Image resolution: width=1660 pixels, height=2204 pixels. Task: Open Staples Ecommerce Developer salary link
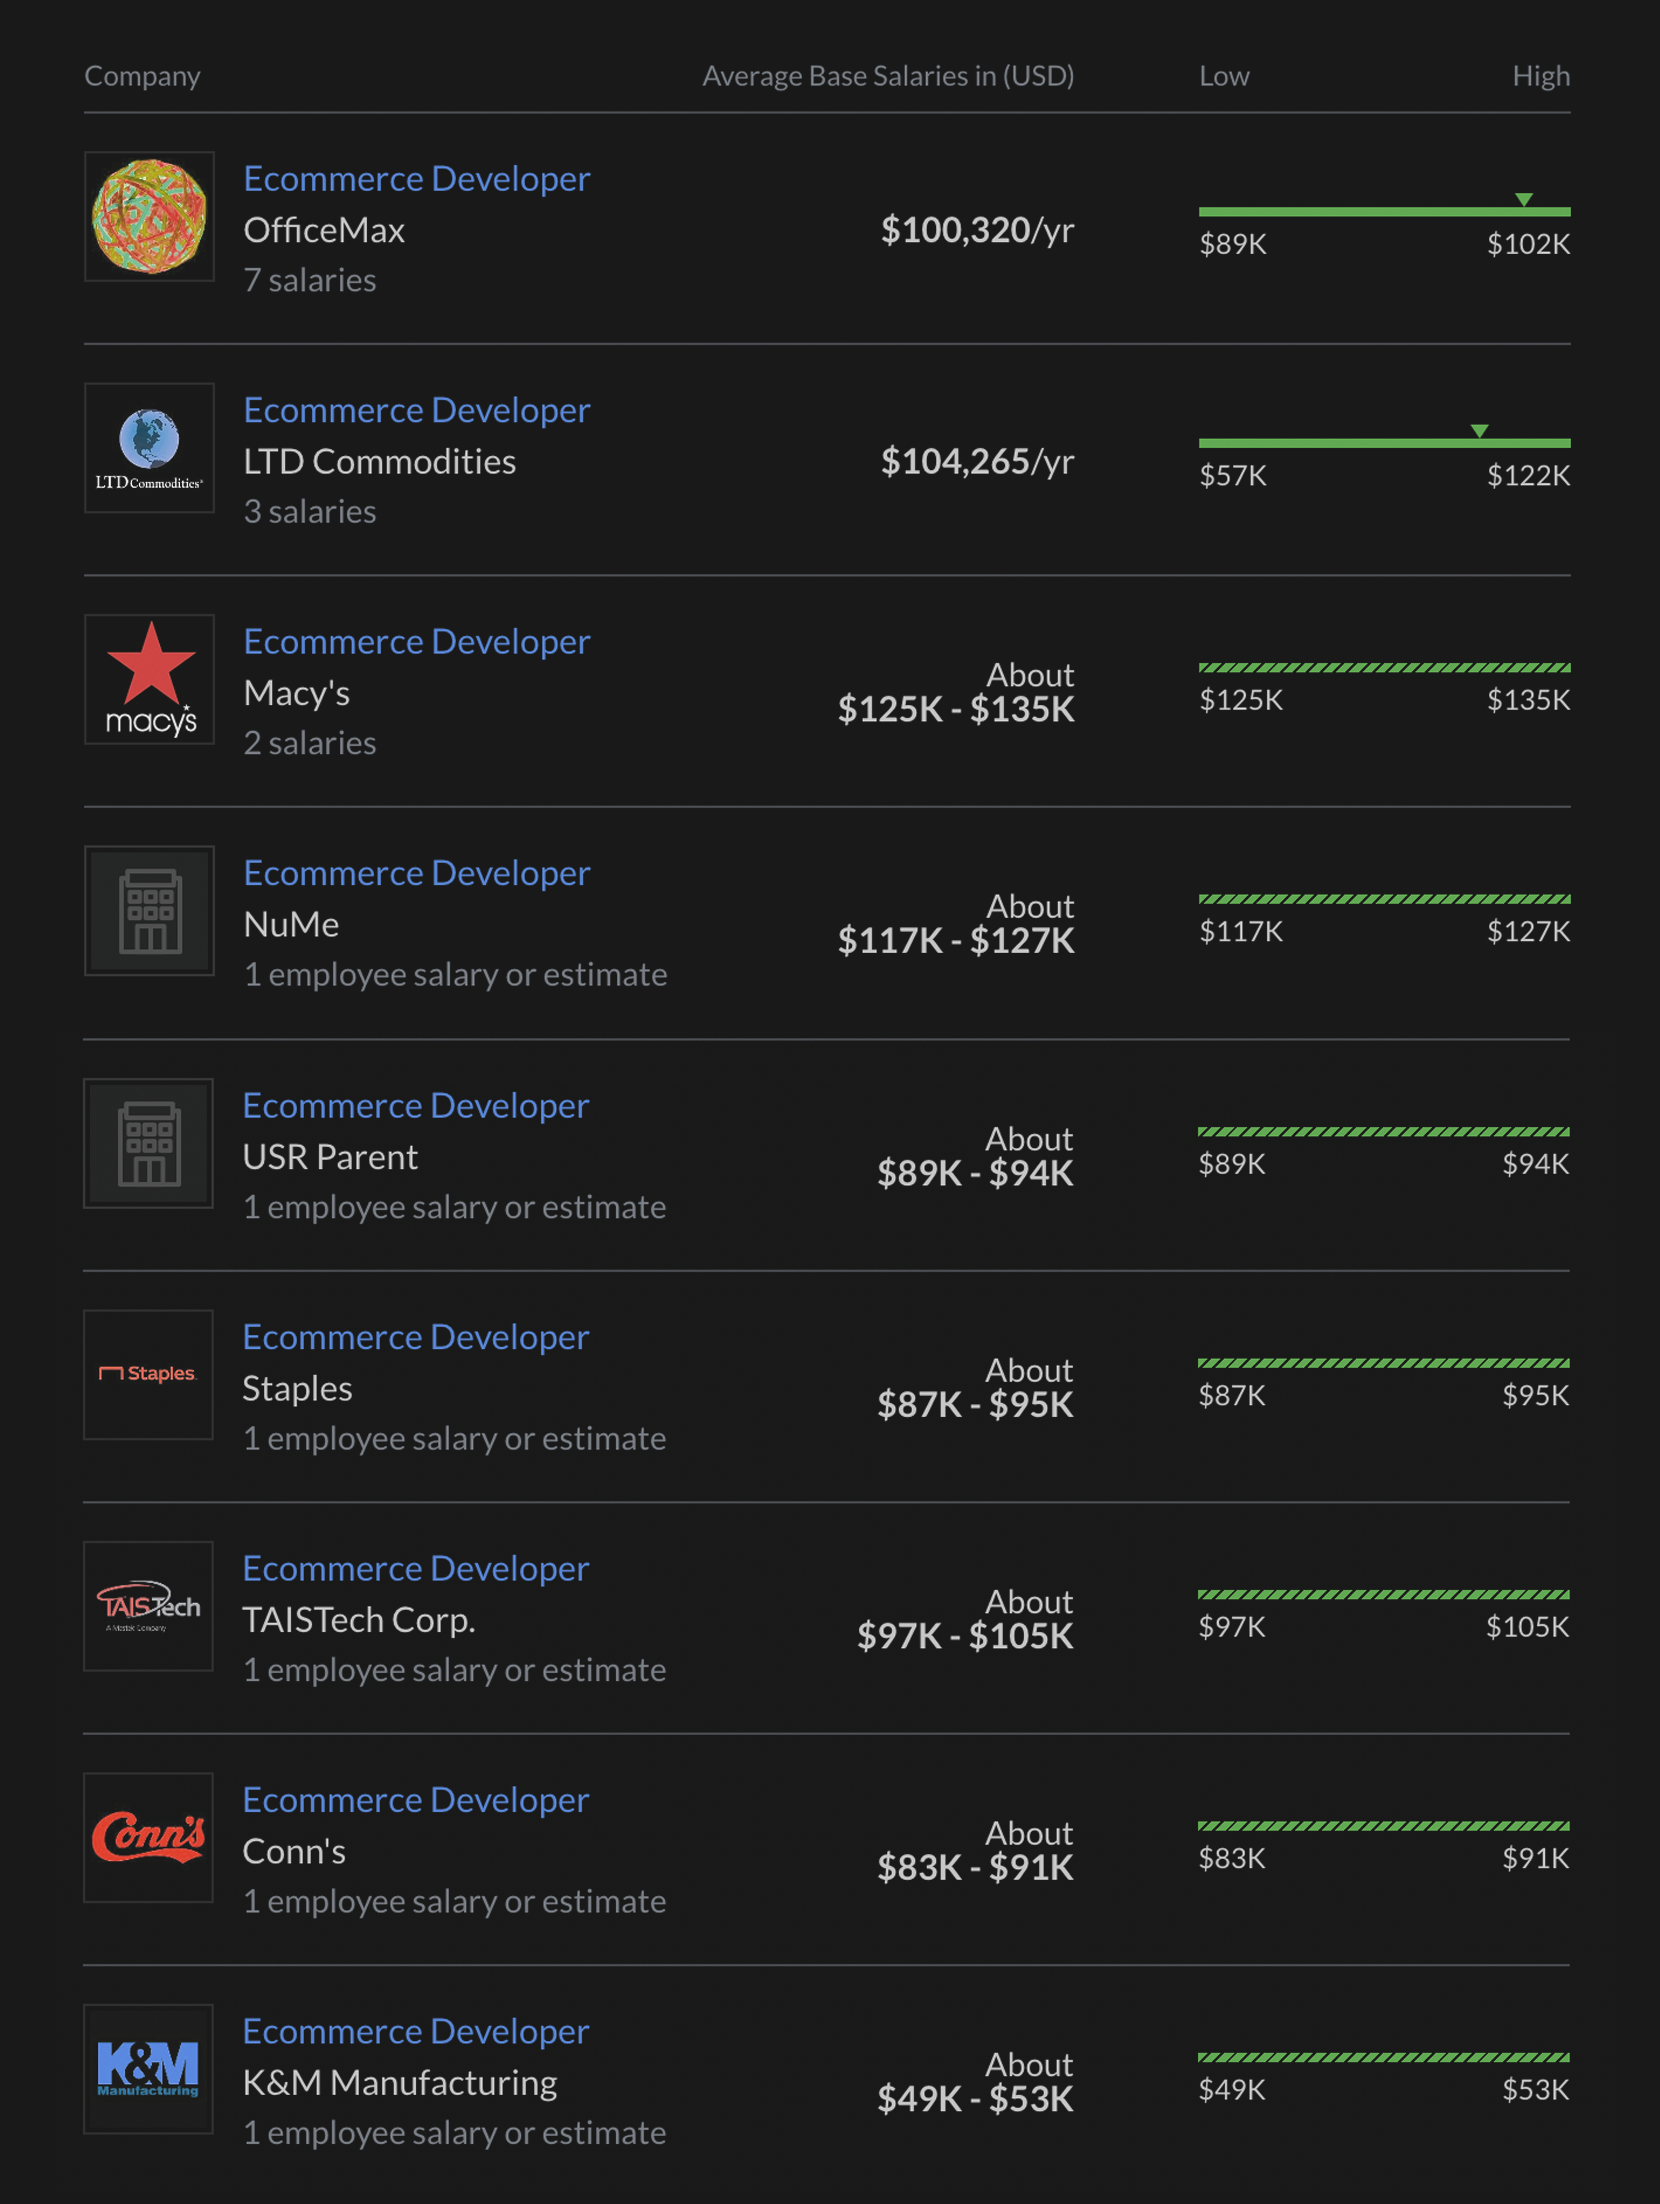[416, 1337]
